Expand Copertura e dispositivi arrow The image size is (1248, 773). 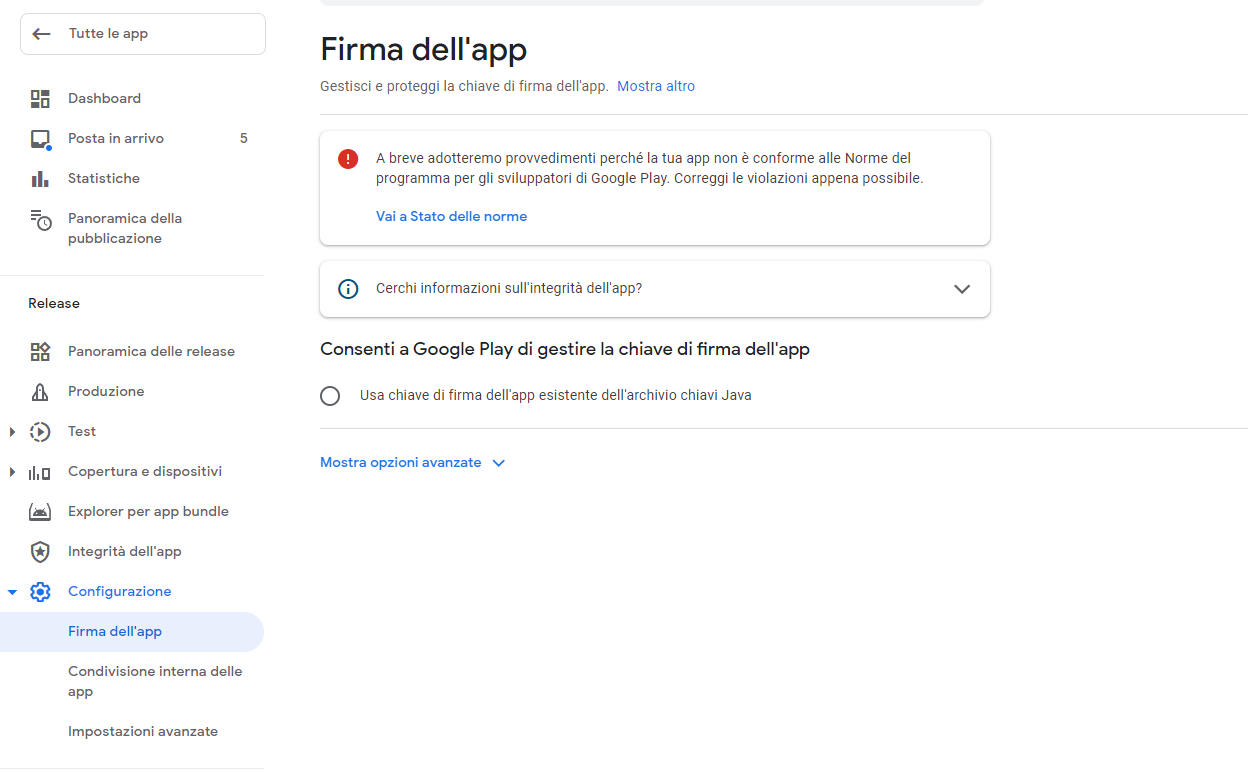[x=12, y=472]
